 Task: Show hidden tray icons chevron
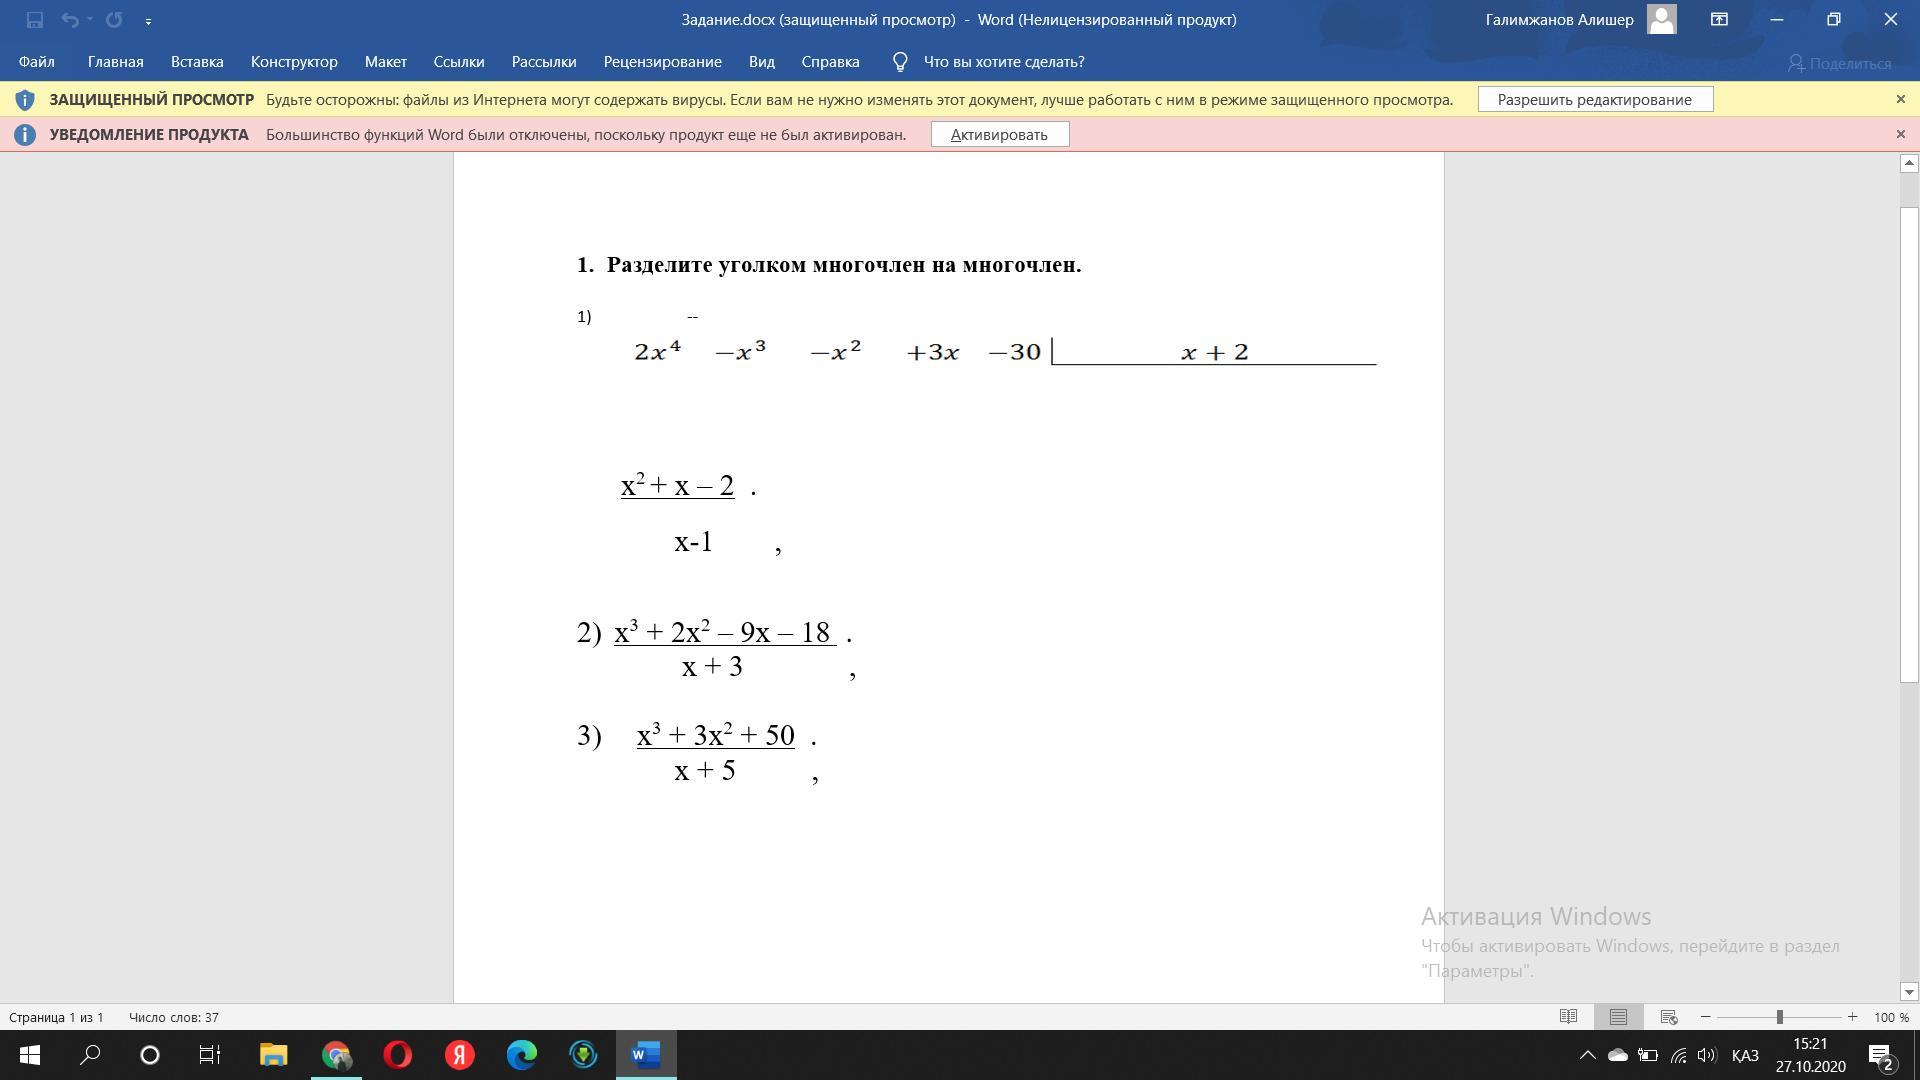[x=1587, y=1055]
